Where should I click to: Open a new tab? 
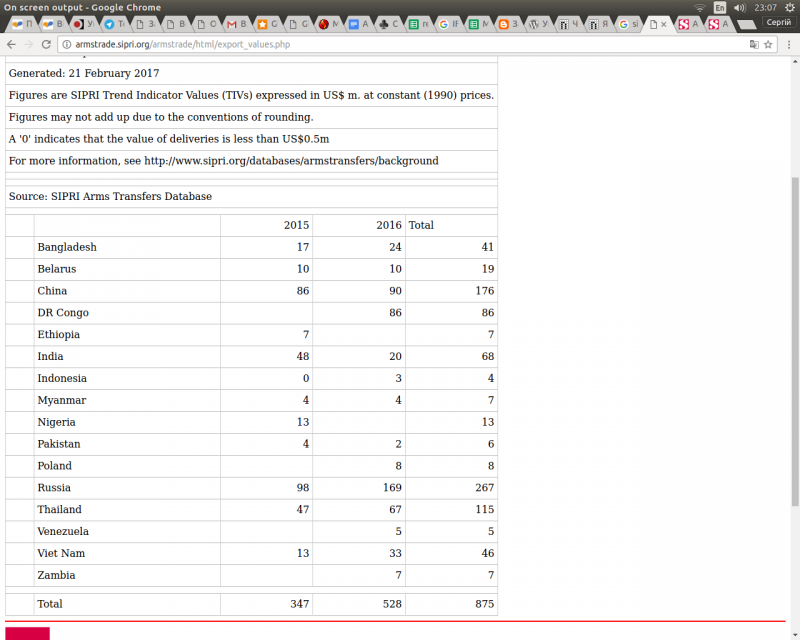pos(745,24)
